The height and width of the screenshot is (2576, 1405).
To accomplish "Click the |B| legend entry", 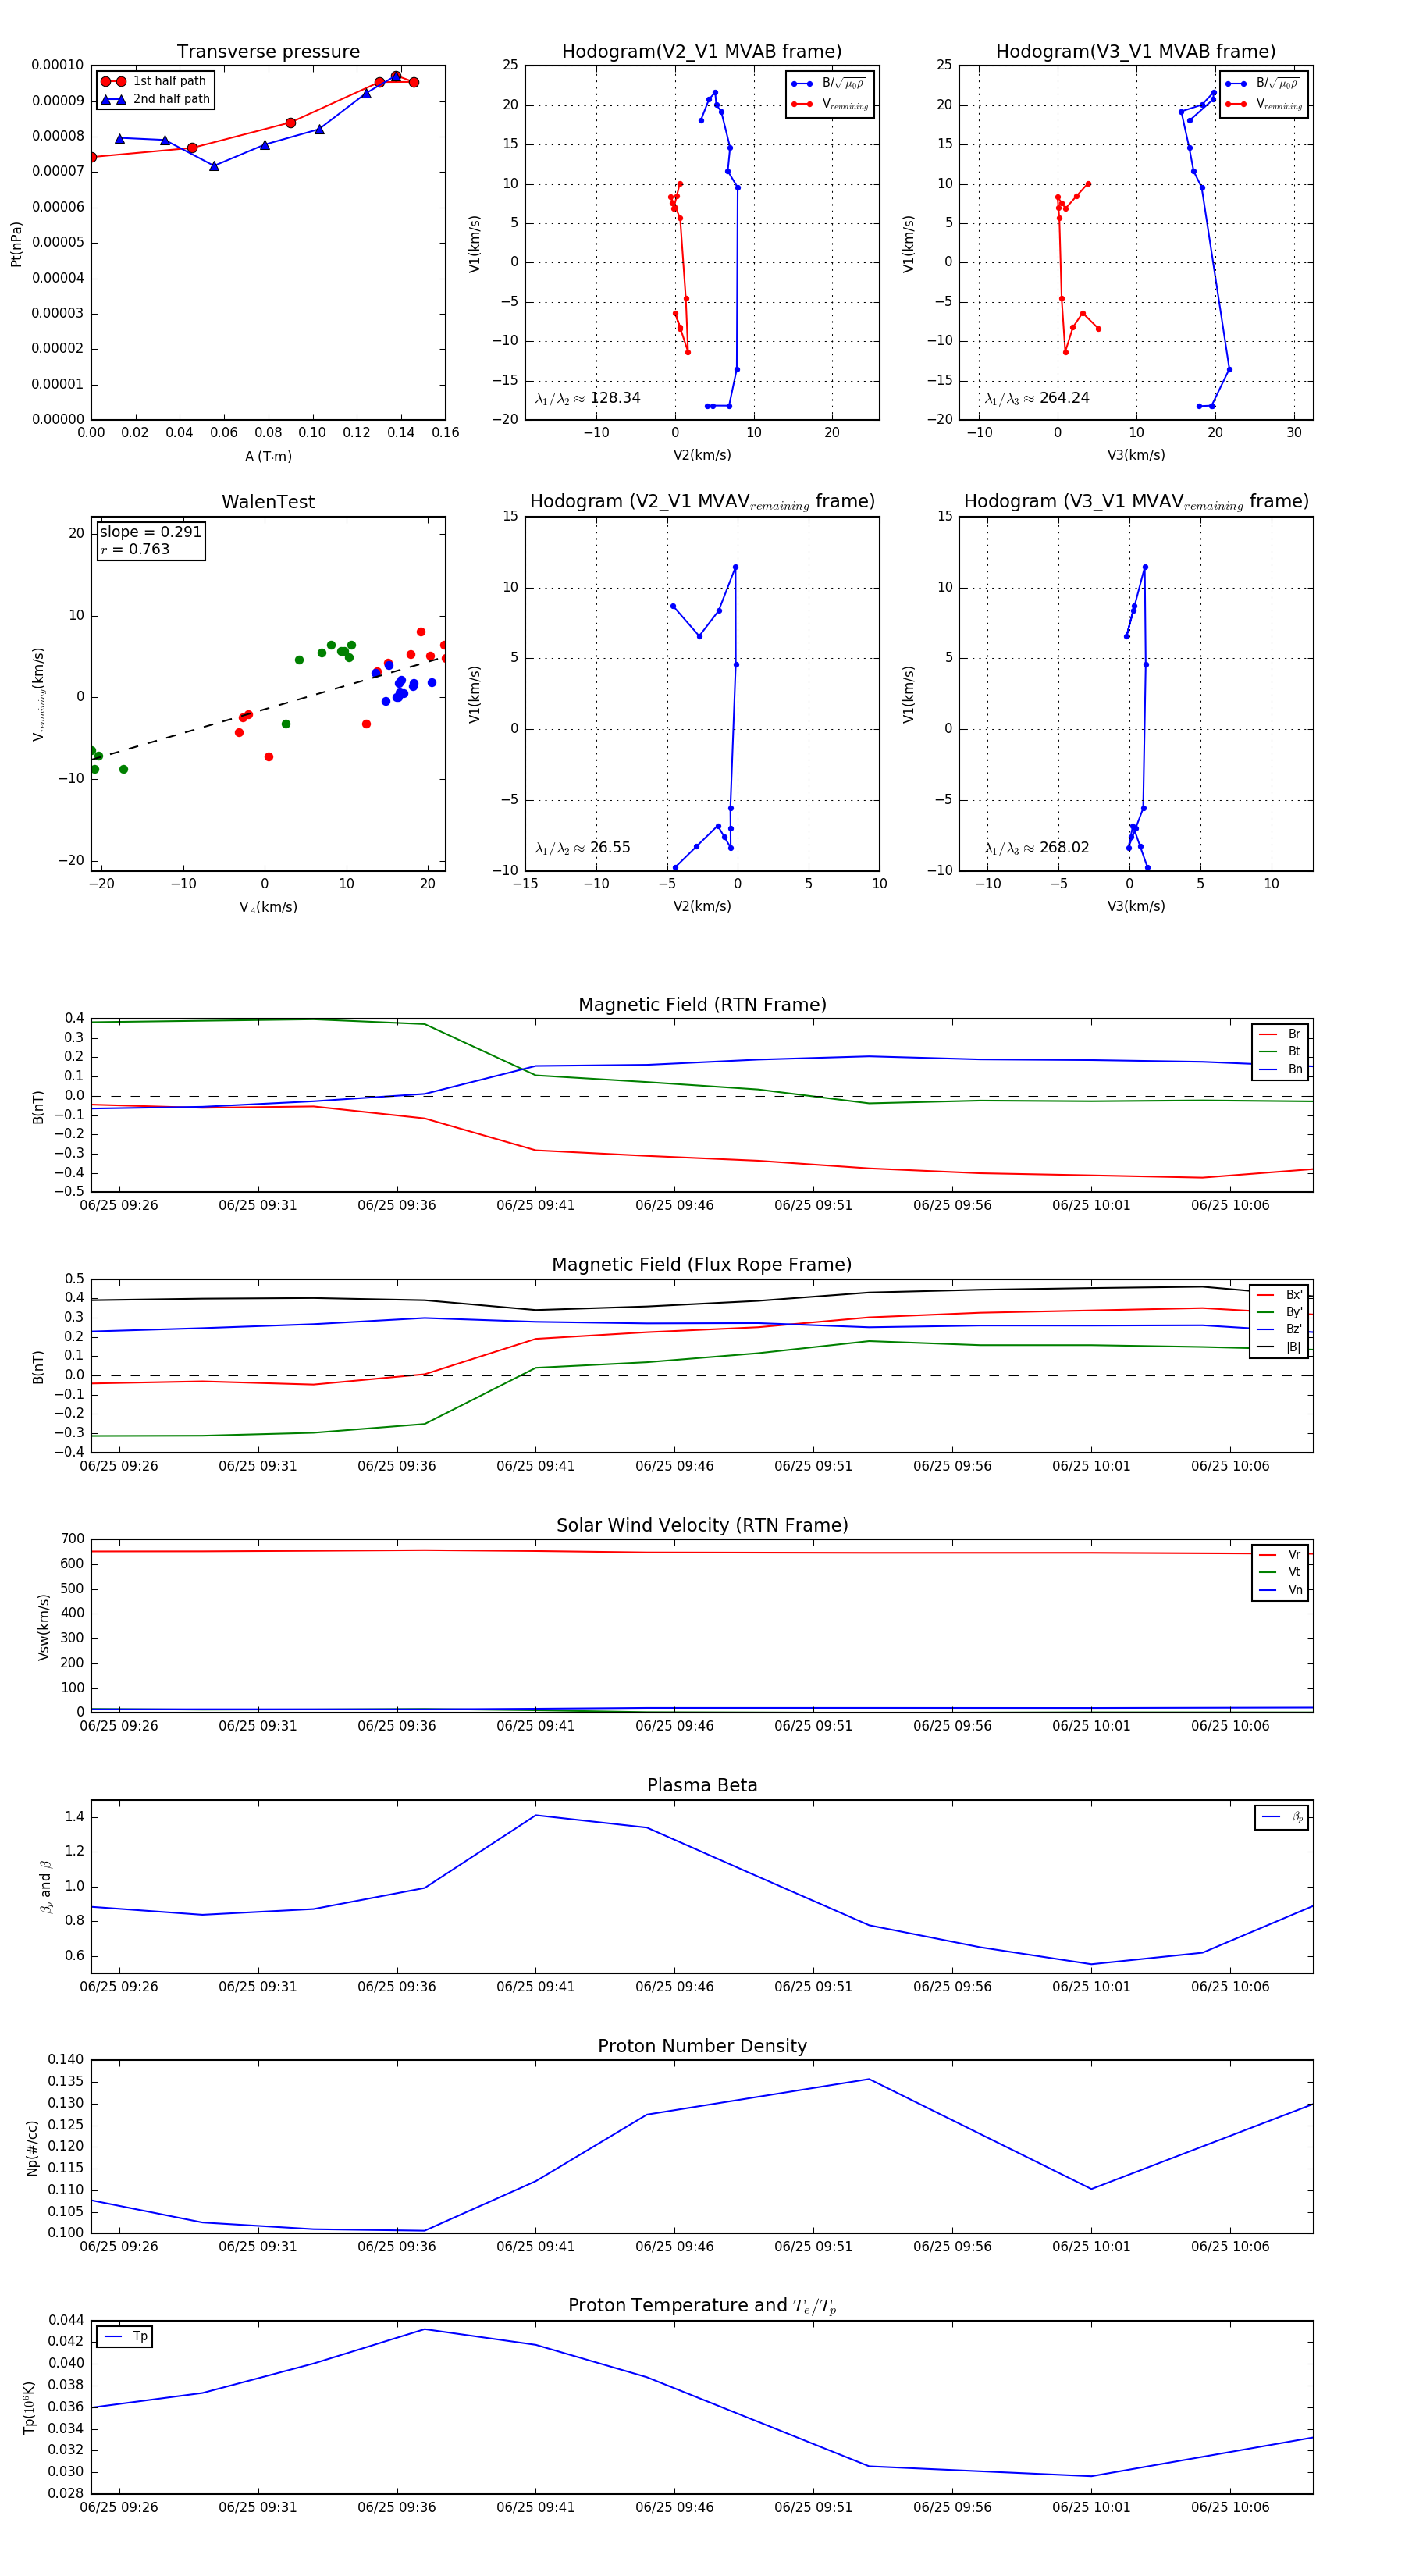I will [x=1280, y=1347].
